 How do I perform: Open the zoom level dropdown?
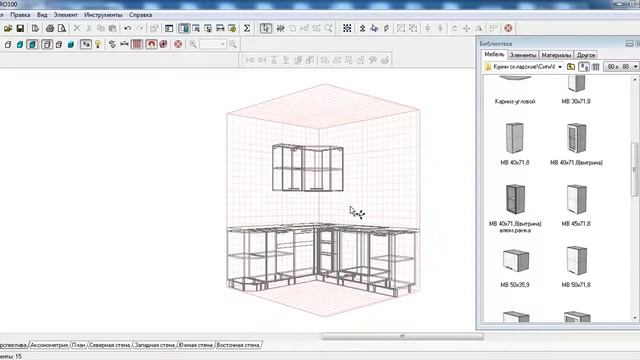[x=223, y=44]
